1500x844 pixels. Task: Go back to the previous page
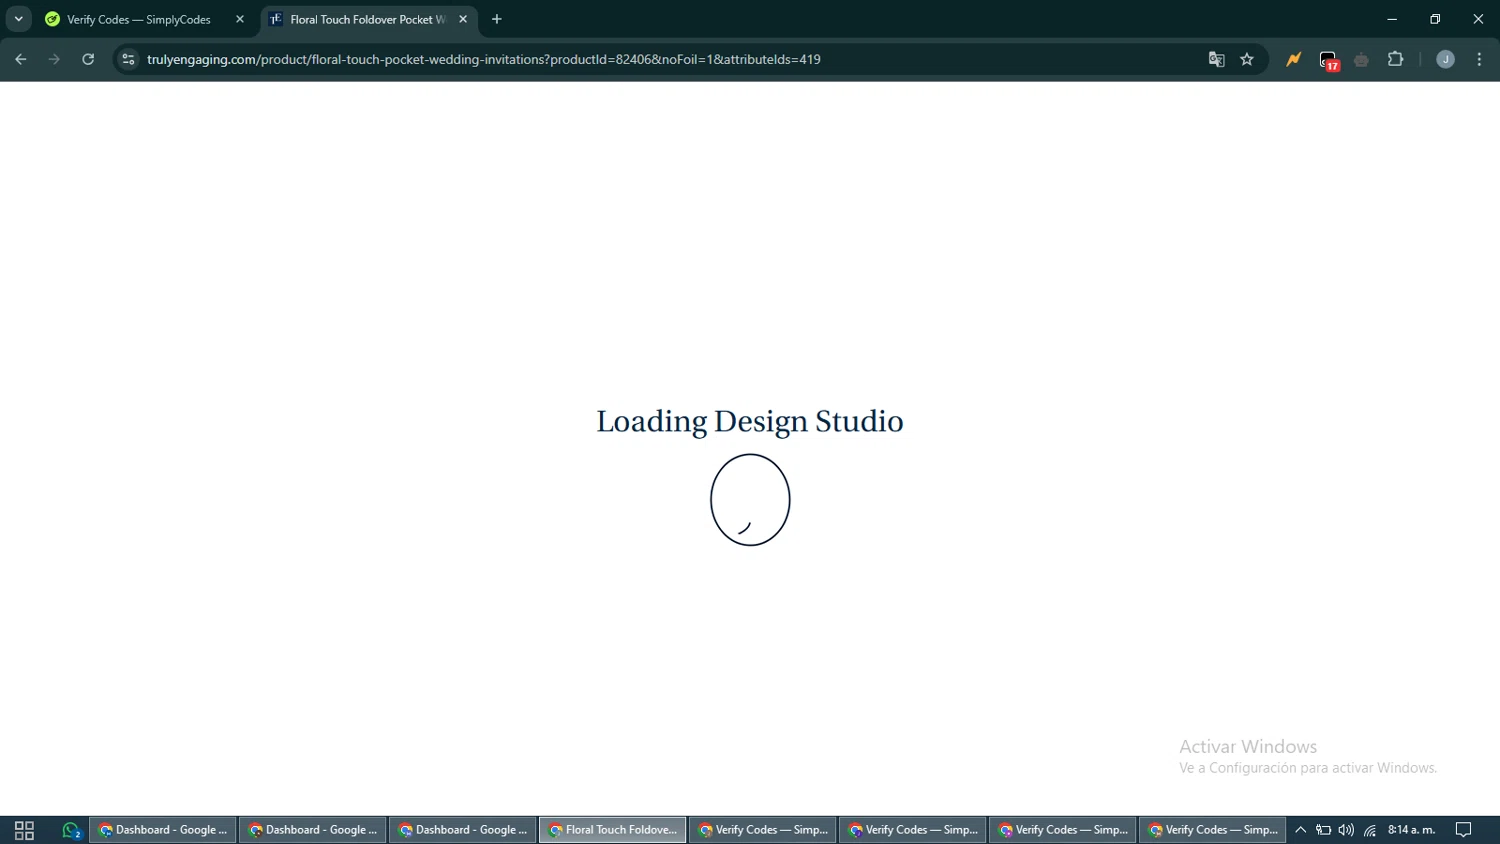tap(21, 59)
